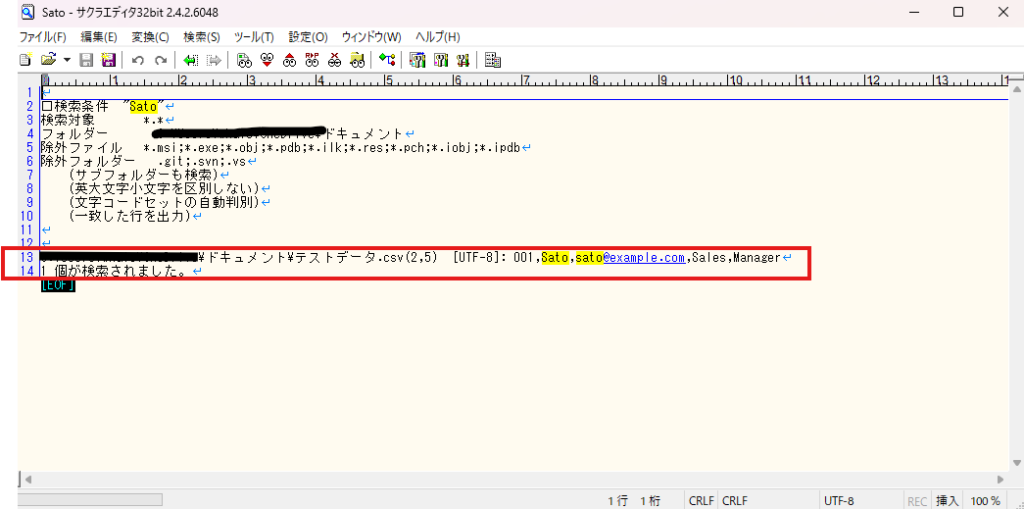1024x509 pixels.
Task: Click the Find binoculars icon
Action: pos(244,60)
